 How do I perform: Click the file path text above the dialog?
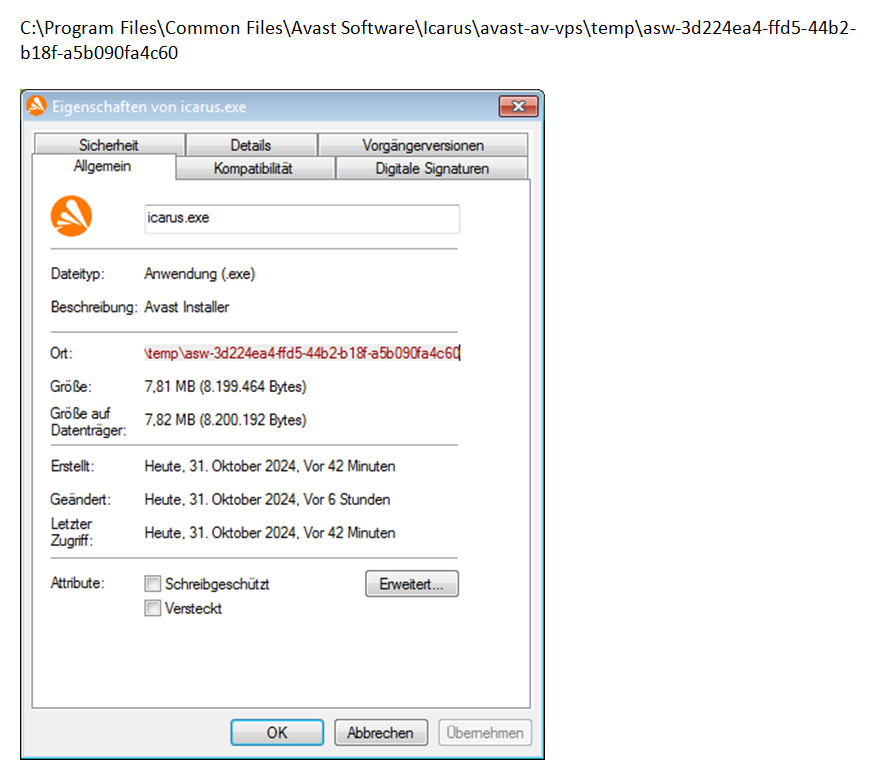[438, 40]
